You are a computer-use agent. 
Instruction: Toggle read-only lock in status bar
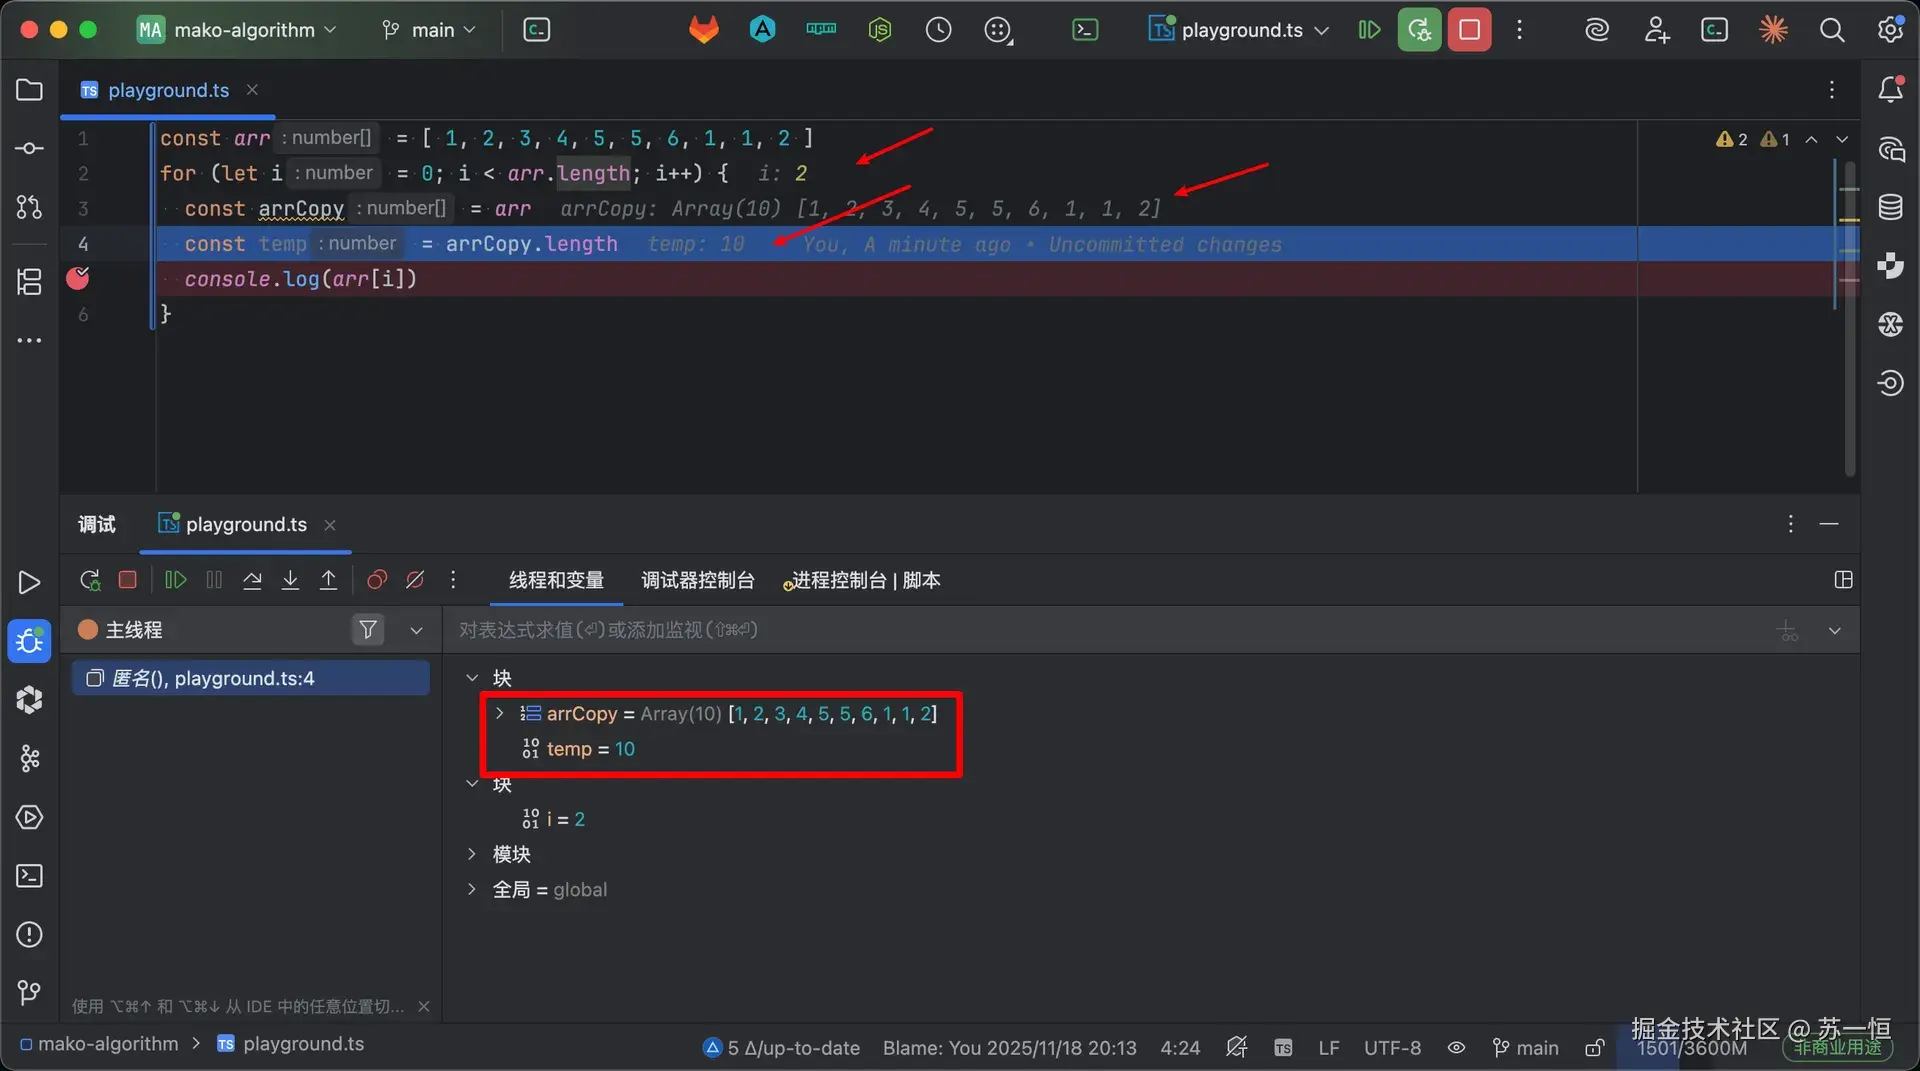1595,1048
